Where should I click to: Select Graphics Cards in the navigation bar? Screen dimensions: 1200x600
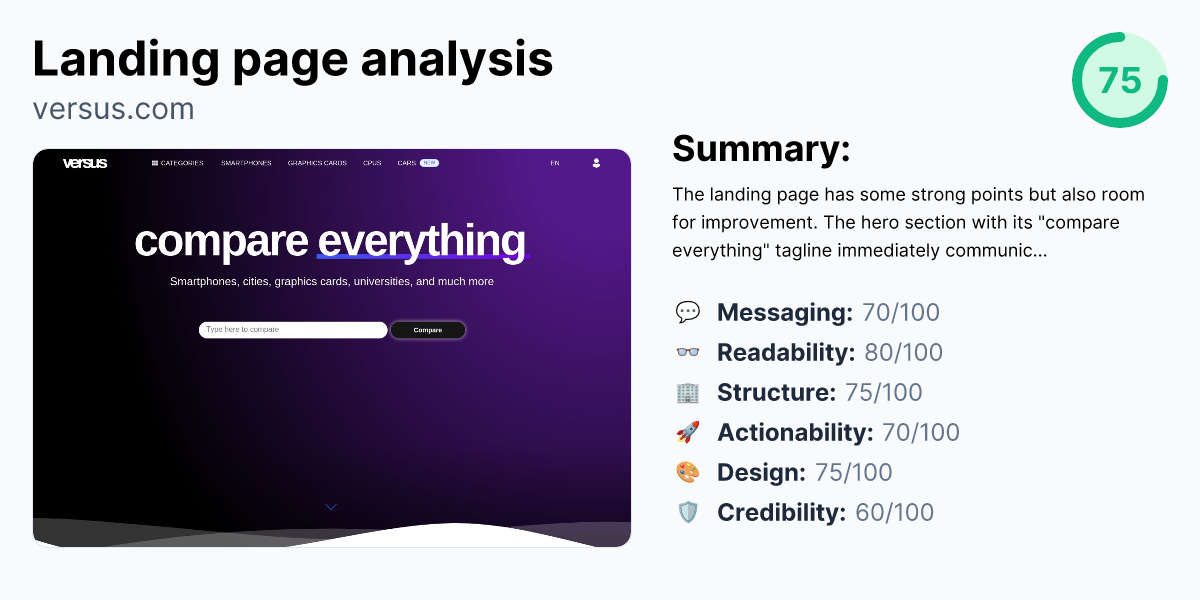pos(317,162)
